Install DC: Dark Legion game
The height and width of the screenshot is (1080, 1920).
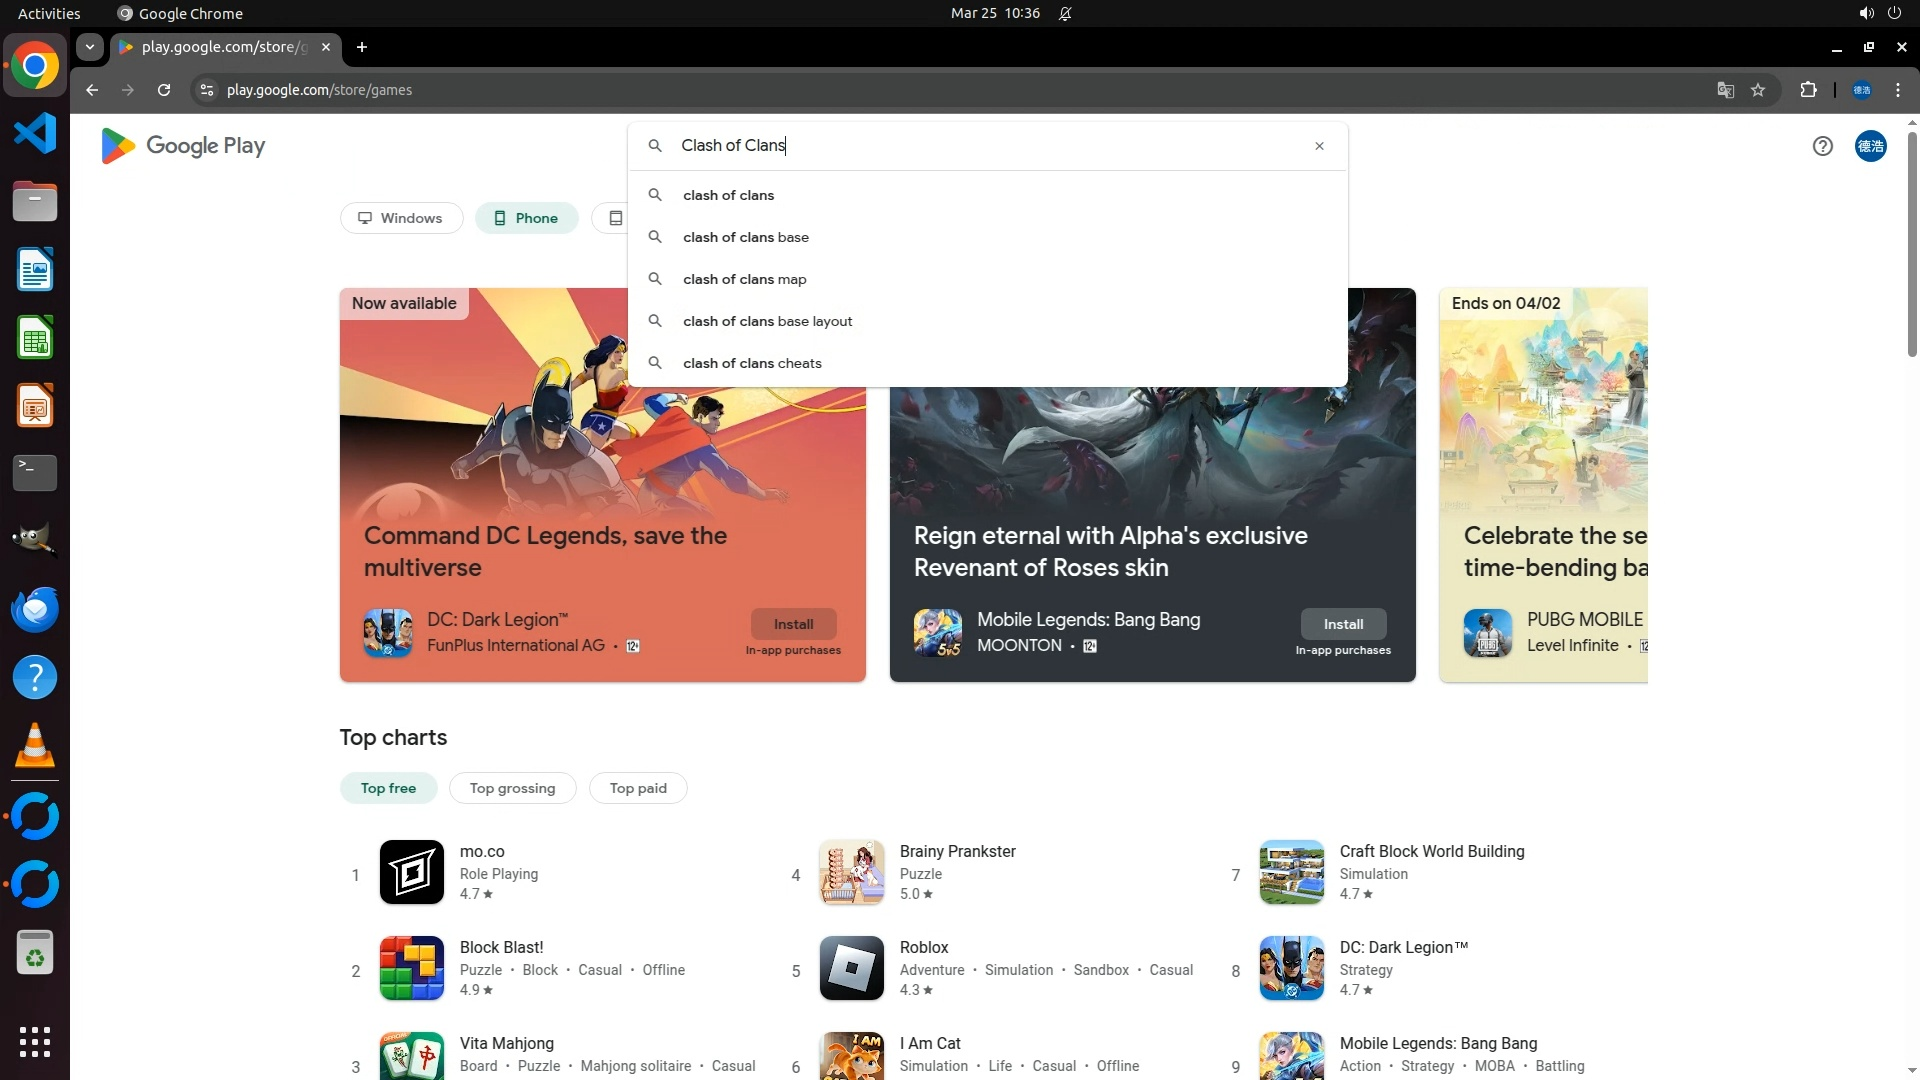tap(793, 624)
